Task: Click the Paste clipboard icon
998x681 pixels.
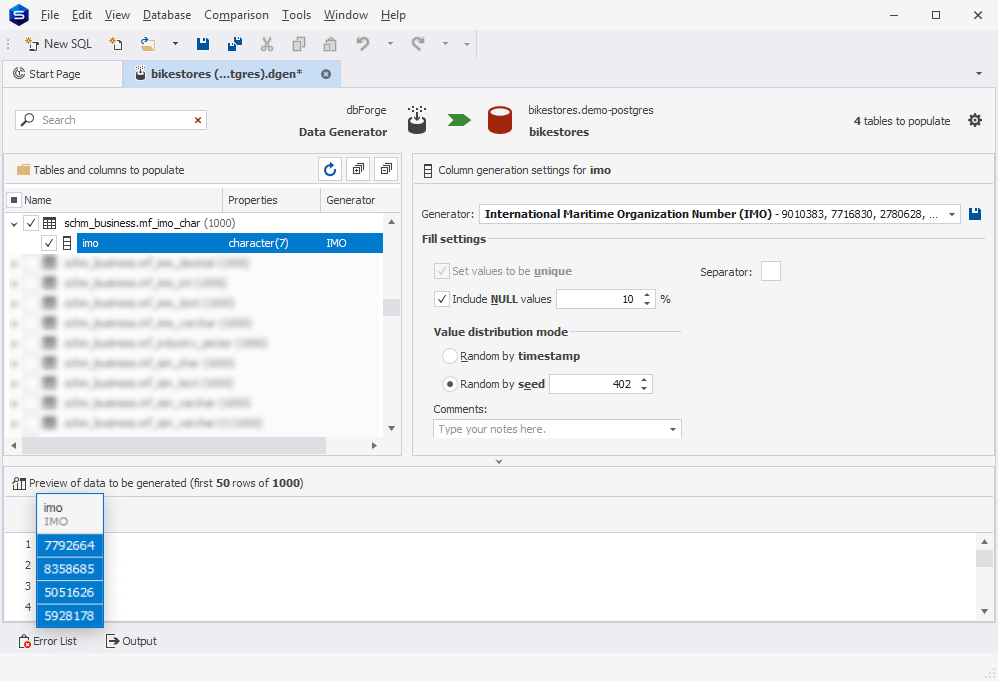Action: (x=330, y=44)
